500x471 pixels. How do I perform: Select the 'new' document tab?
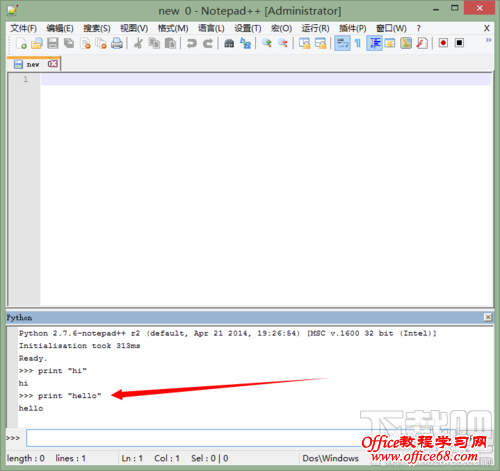point(33,64)
